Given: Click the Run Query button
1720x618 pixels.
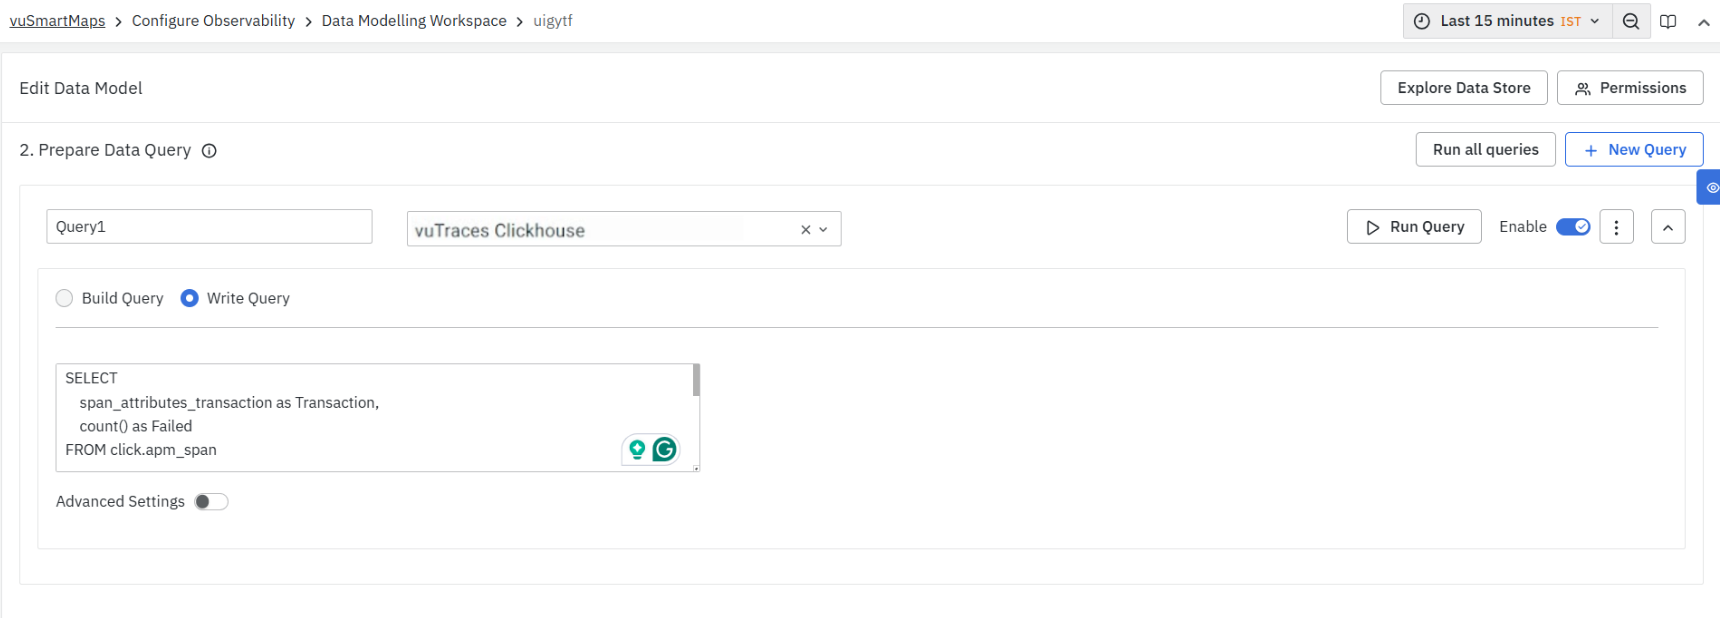Looking at the screenshot, I should tap(1414, 227).
